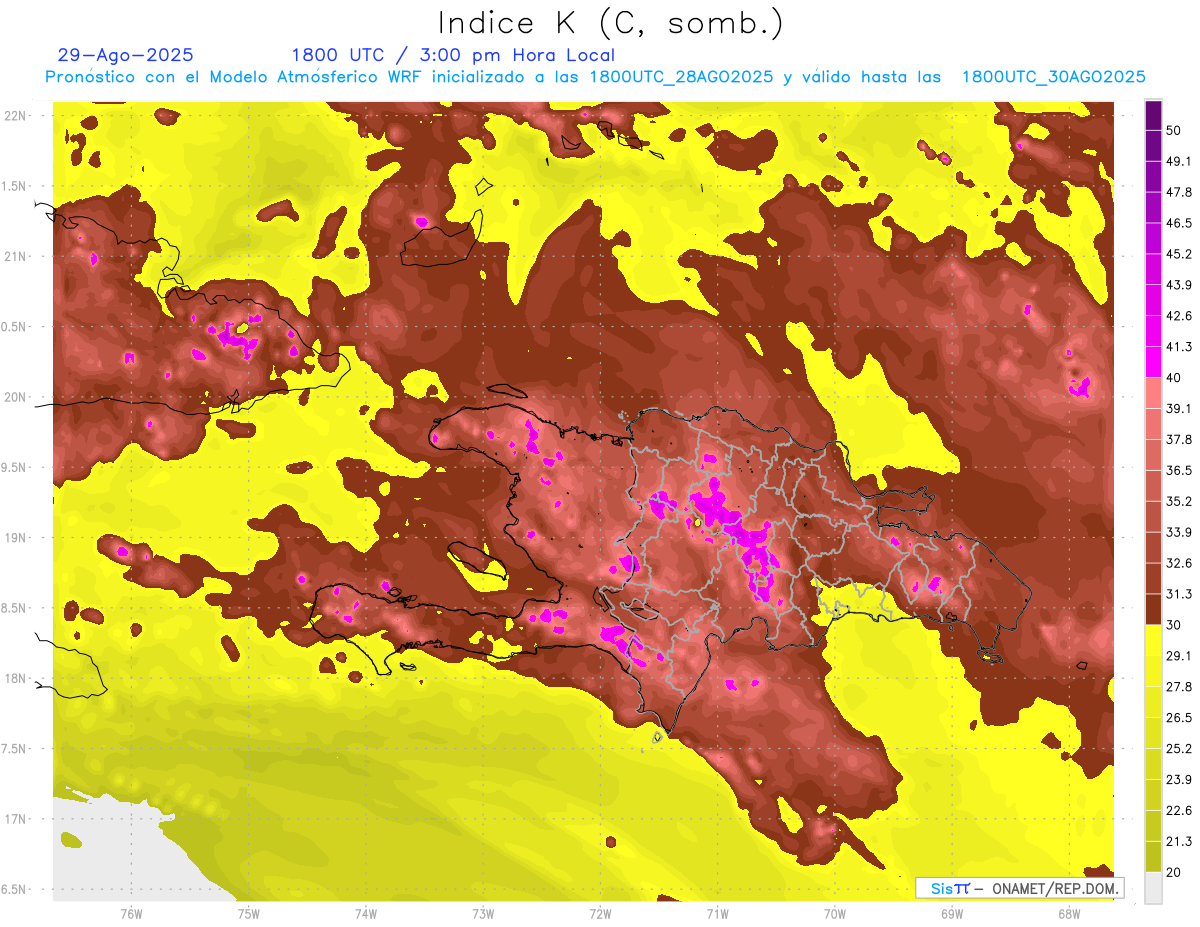Click the colorbar label '41.3'
Screen dimensions: 1200x927
(1178, 347)
